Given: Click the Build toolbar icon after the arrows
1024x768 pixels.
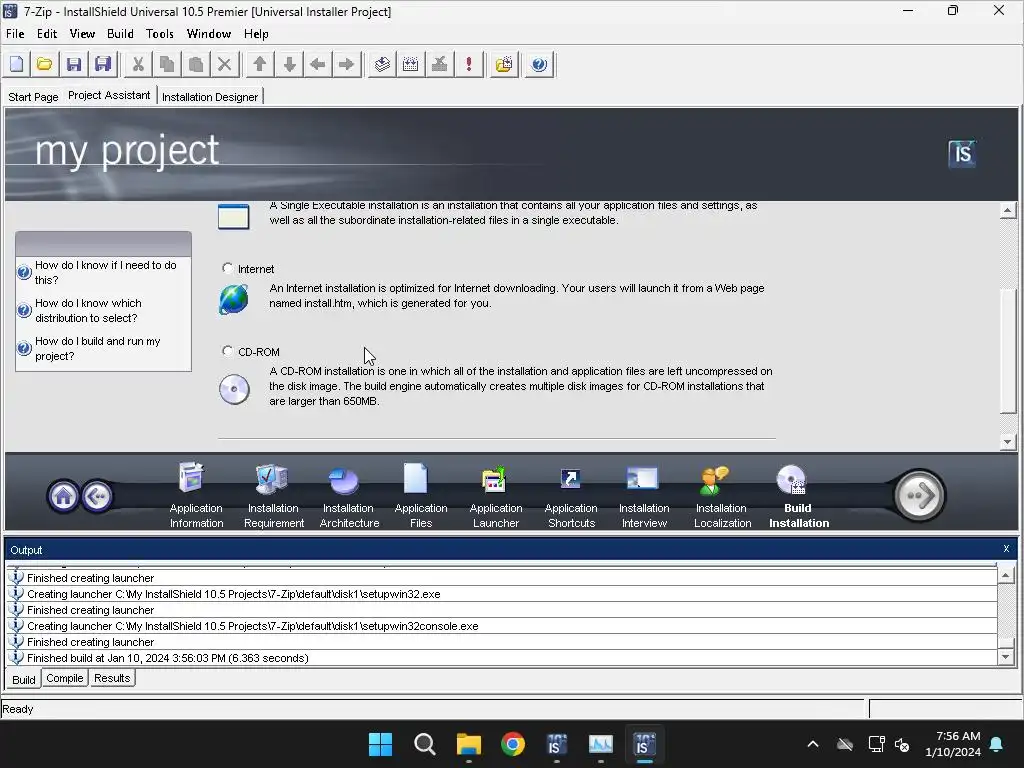Looking at the screenshot, I should tap(382, 64).
